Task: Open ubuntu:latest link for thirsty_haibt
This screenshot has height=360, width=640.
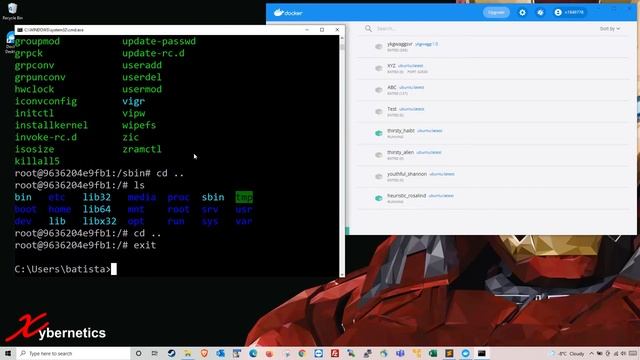Action: 430,131
